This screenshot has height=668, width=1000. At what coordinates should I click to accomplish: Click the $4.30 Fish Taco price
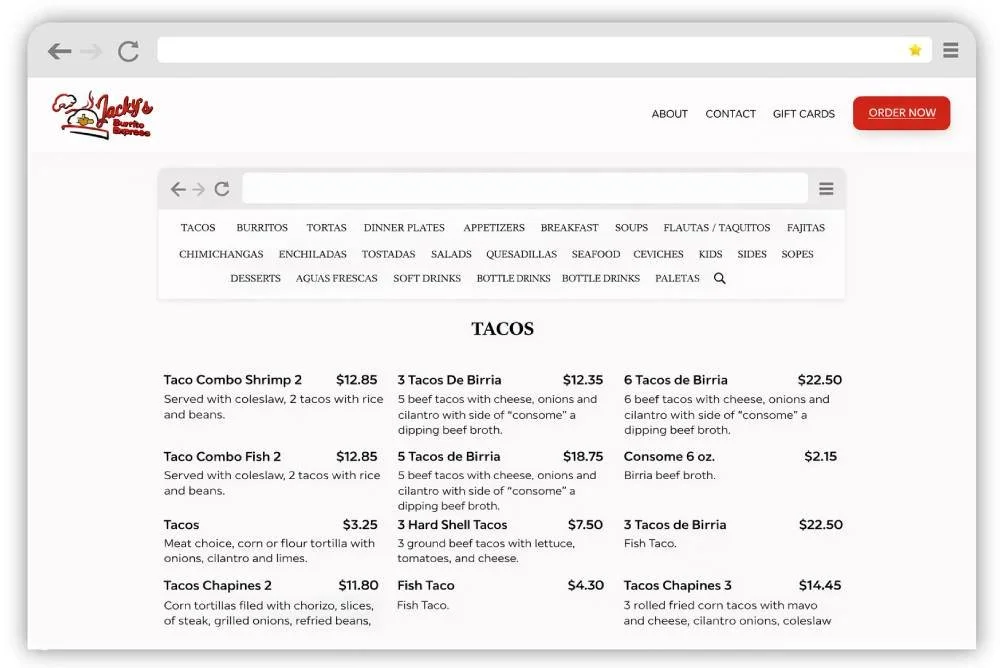[x=585, y=585]
